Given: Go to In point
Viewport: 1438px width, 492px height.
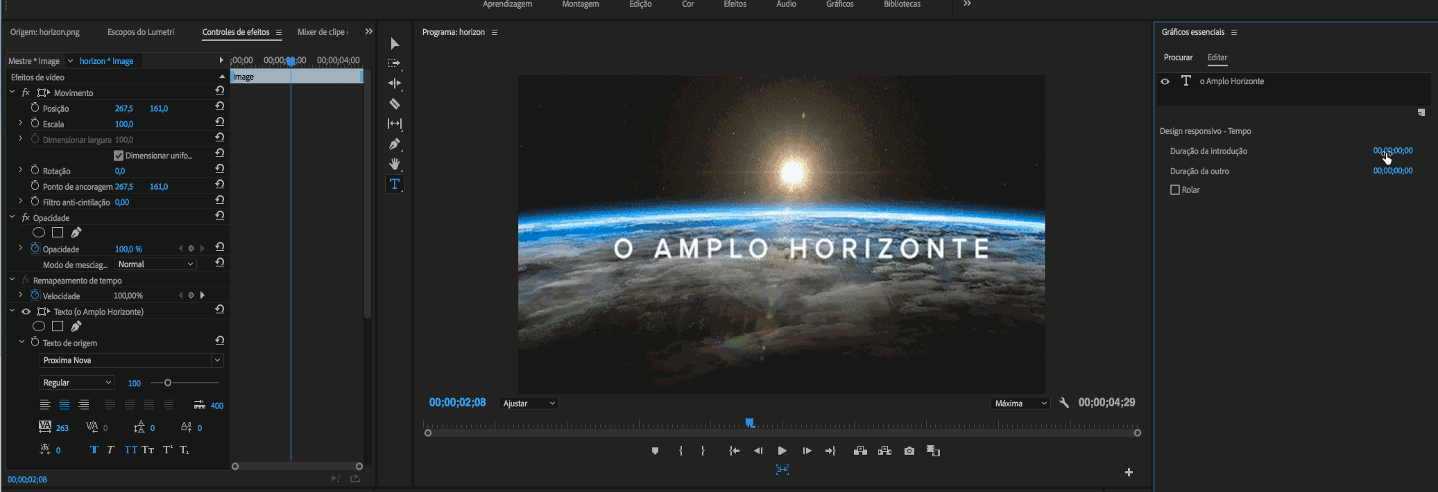Looking at the screenshot, I should [x=734, y=451].
